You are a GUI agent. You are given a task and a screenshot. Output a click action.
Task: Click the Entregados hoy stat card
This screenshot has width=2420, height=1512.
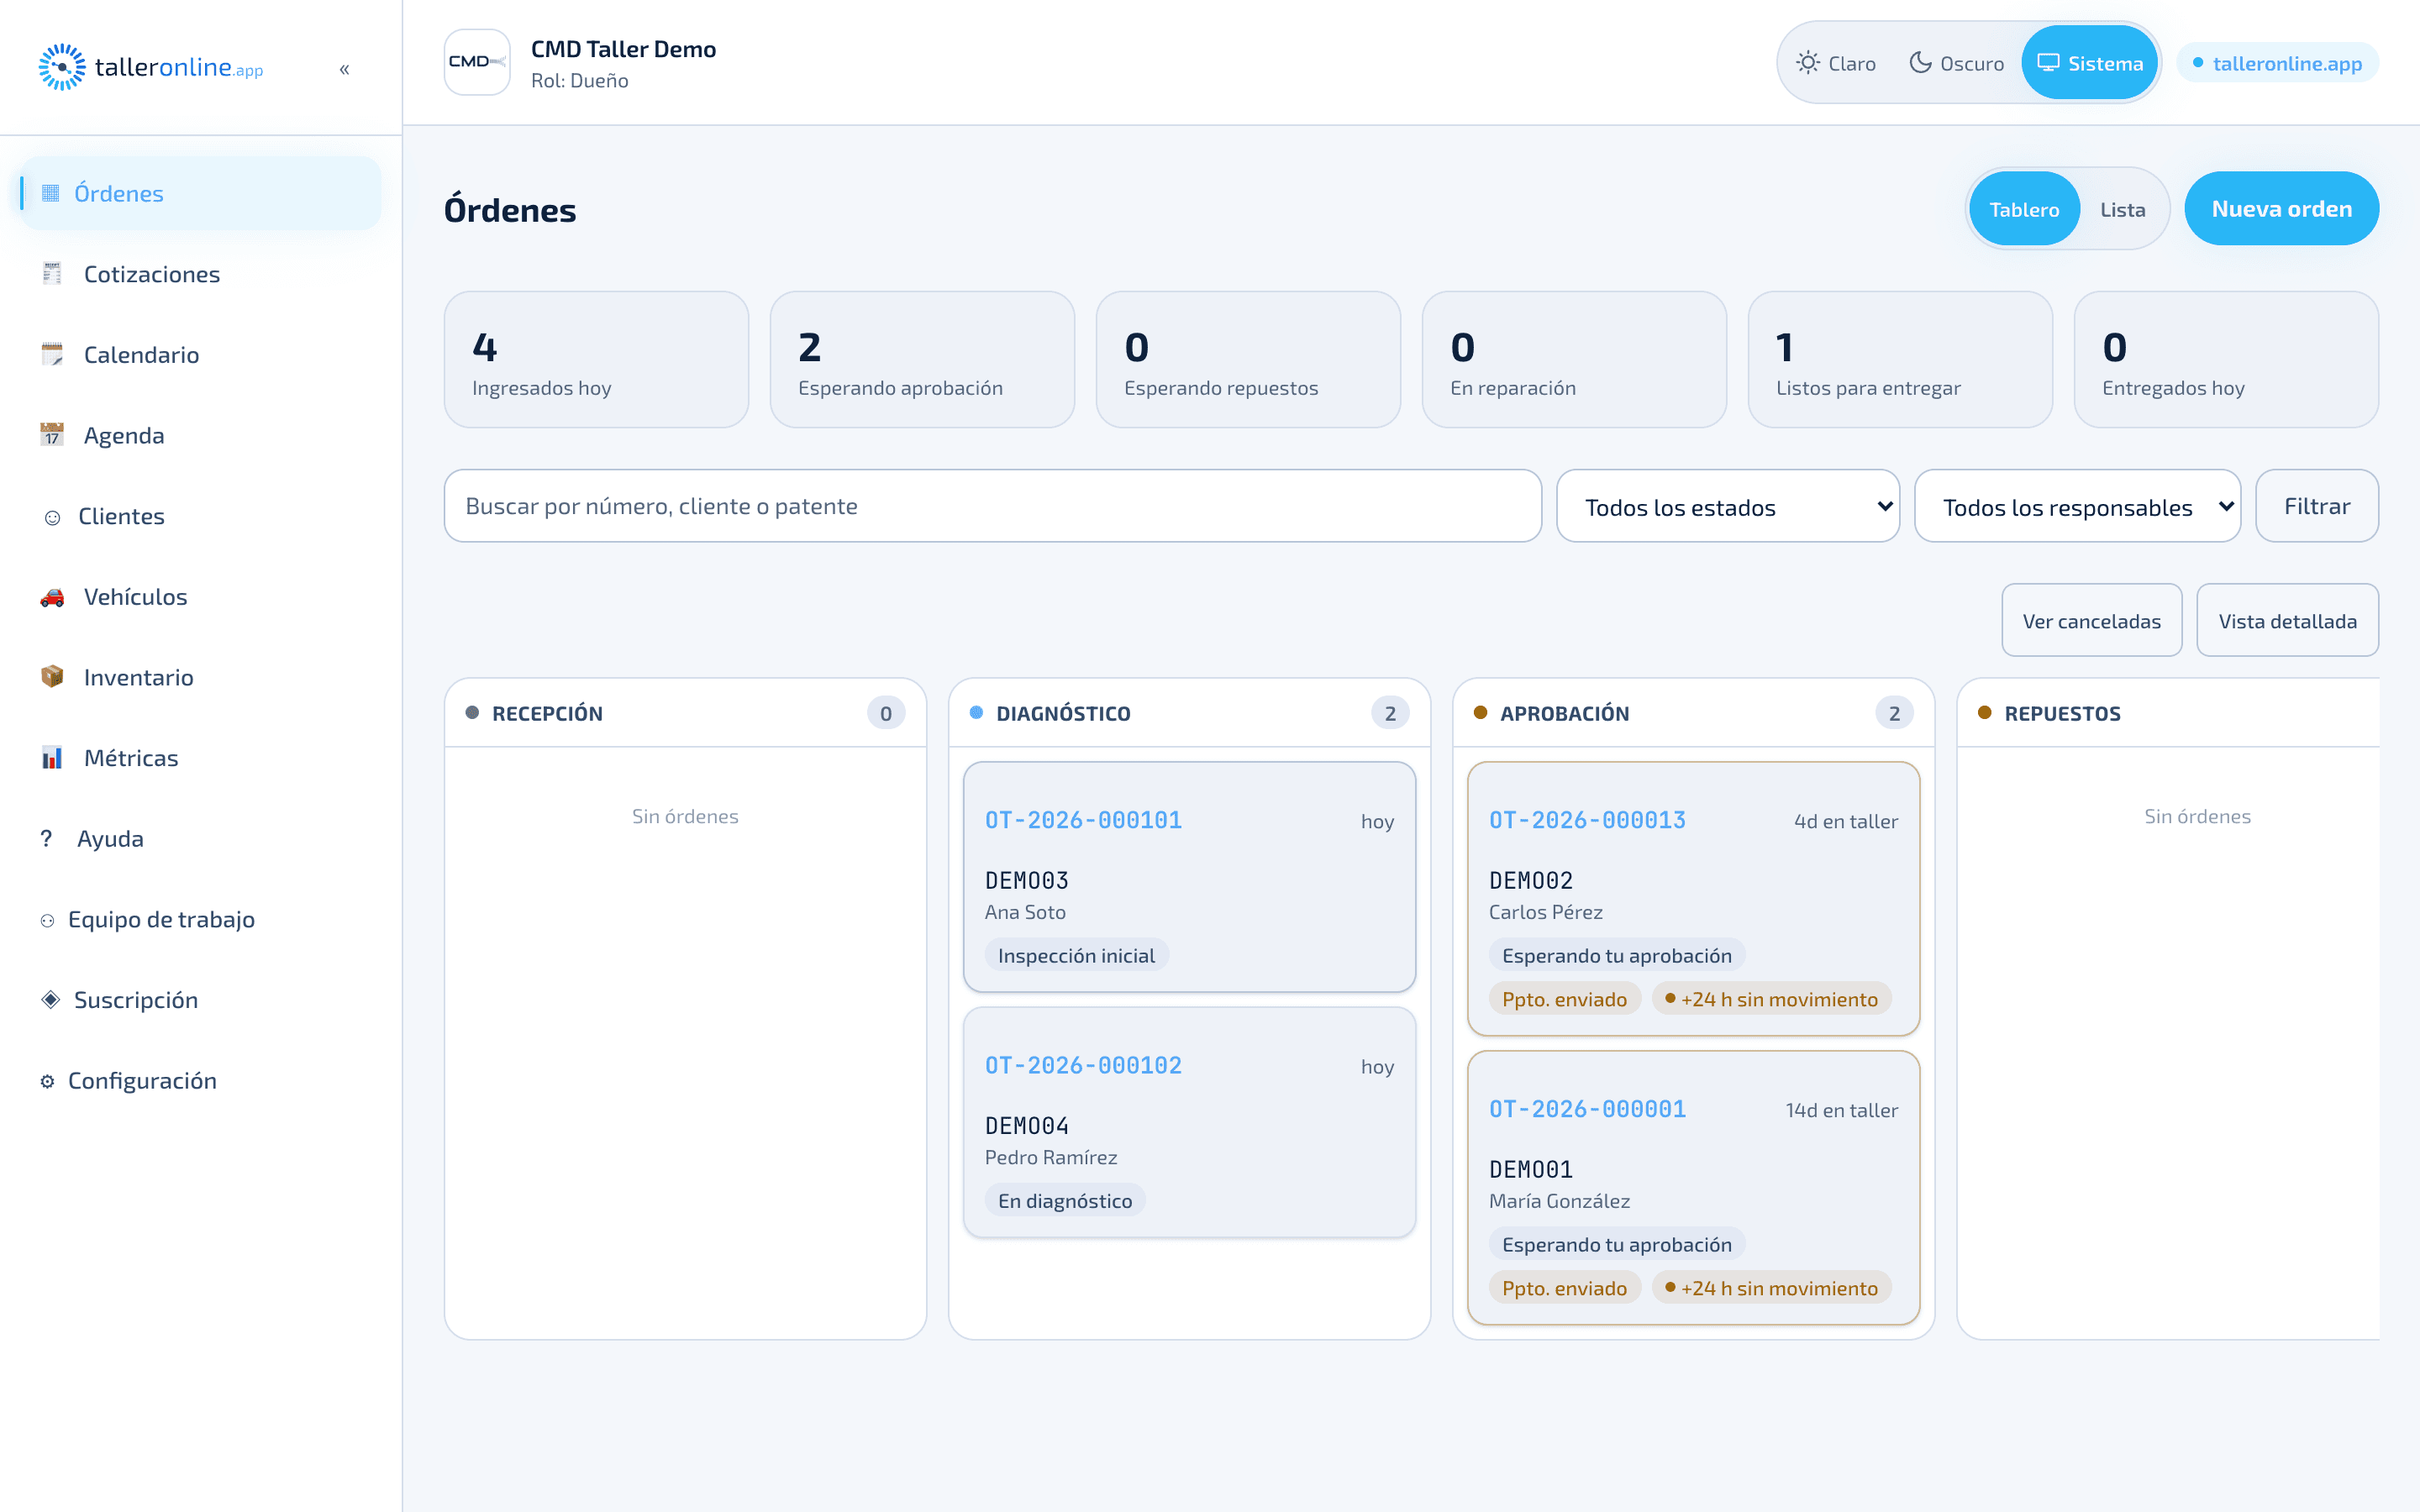[x=2226, y=360]
